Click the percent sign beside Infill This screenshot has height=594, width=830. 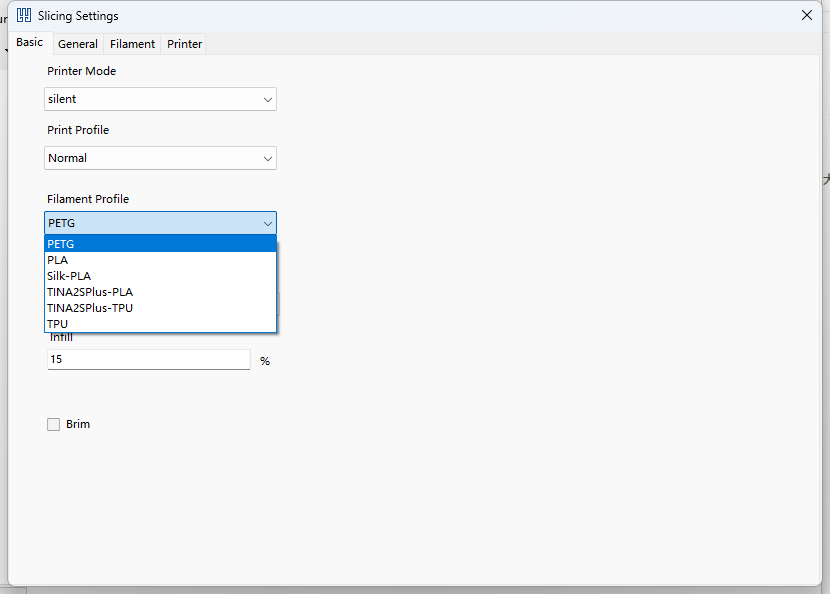pos(265,361)
